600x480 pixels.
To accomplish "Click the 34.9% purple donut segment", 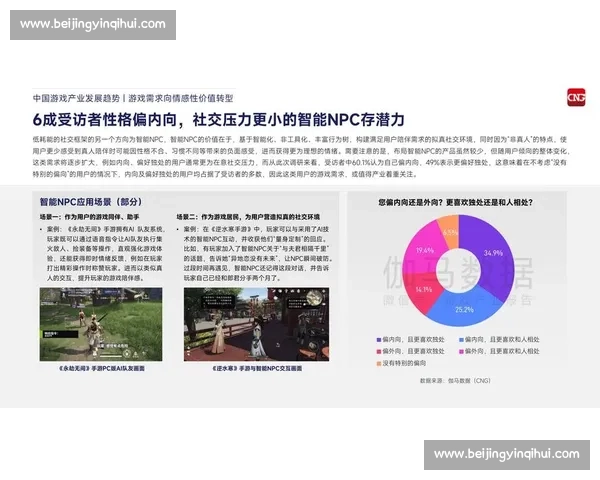I will [492, 253].
